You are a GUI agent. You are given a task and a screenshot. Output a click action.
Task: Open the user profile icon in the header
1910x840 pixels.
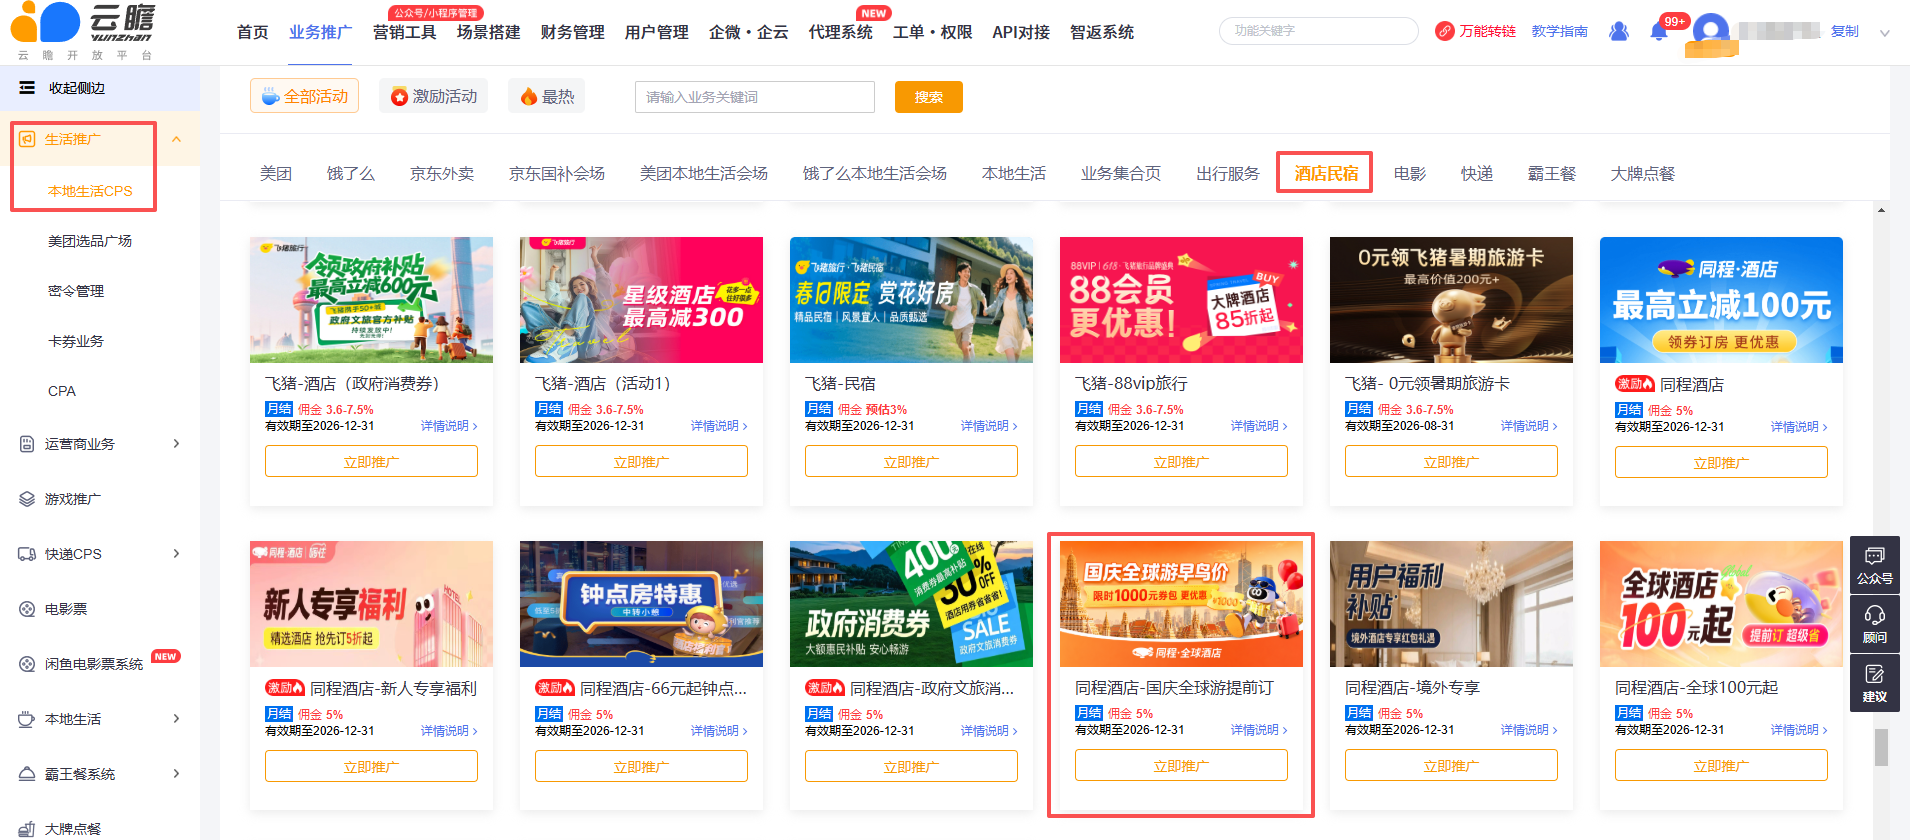coord(1619,31)
